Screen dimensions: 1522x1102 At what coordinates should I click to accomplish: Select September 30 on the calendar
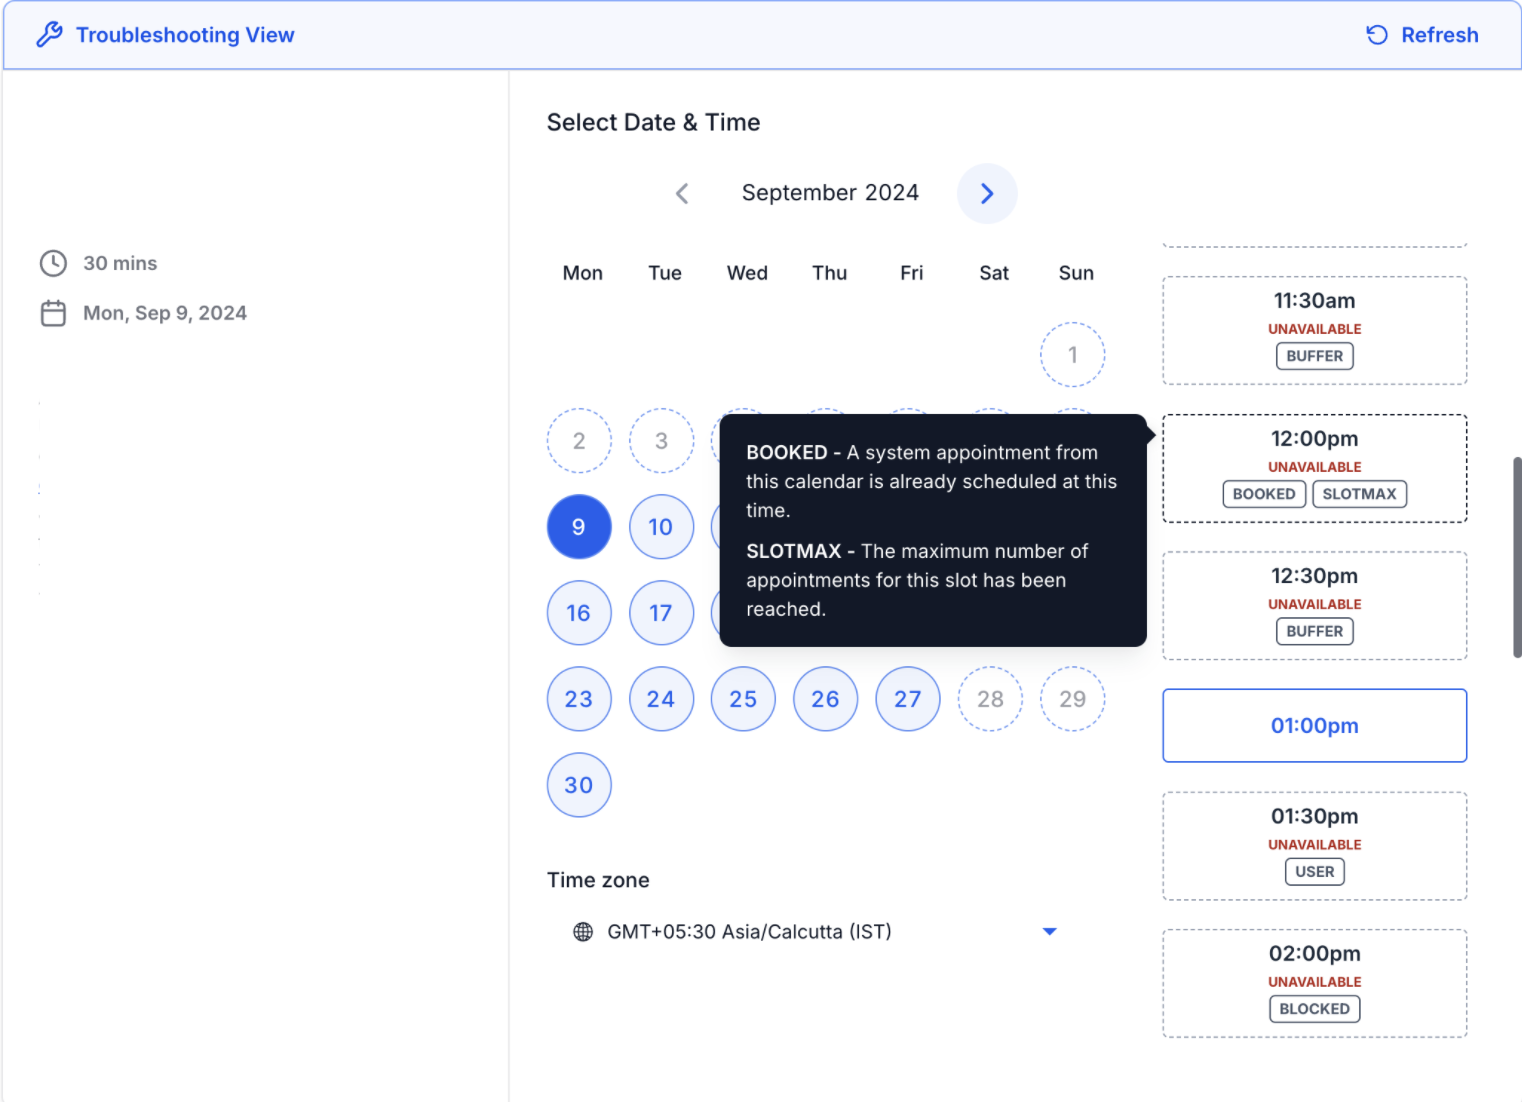click(x=579, y=785)
